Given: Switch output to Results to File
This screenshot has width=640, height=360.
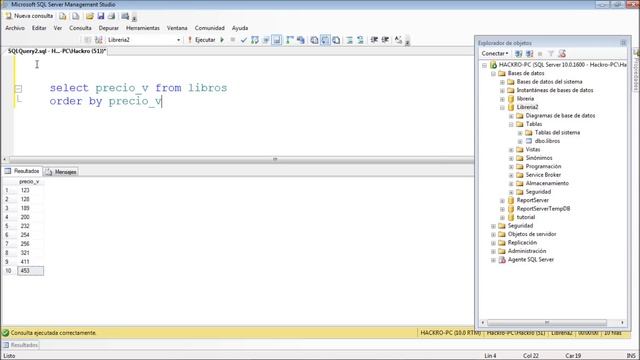Looking at the screenshot, I should (336, 40).
